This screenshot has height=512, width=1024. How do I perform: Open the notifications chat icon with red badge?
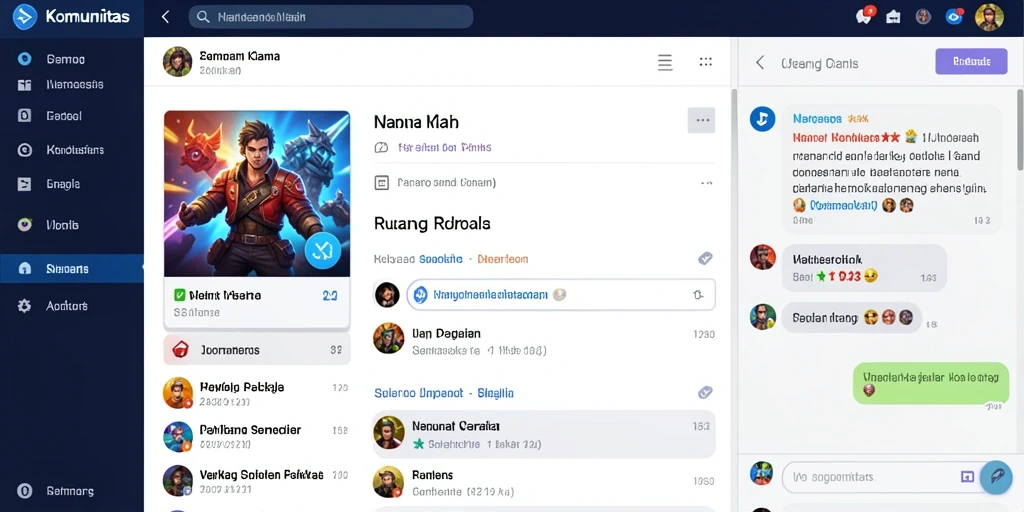click(x=865, y=16)
